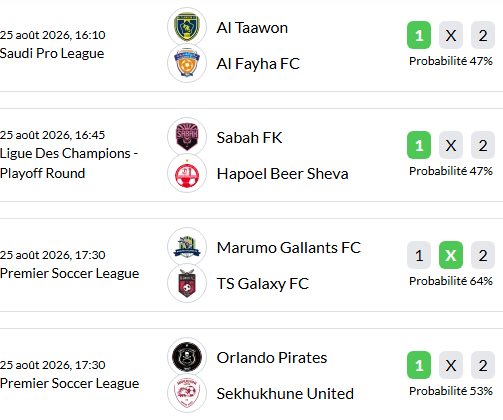Image resolution: width=503 pixels, height=420 pixels.
Task: Open the Al Taawon team name link
Action: point(252,28)
